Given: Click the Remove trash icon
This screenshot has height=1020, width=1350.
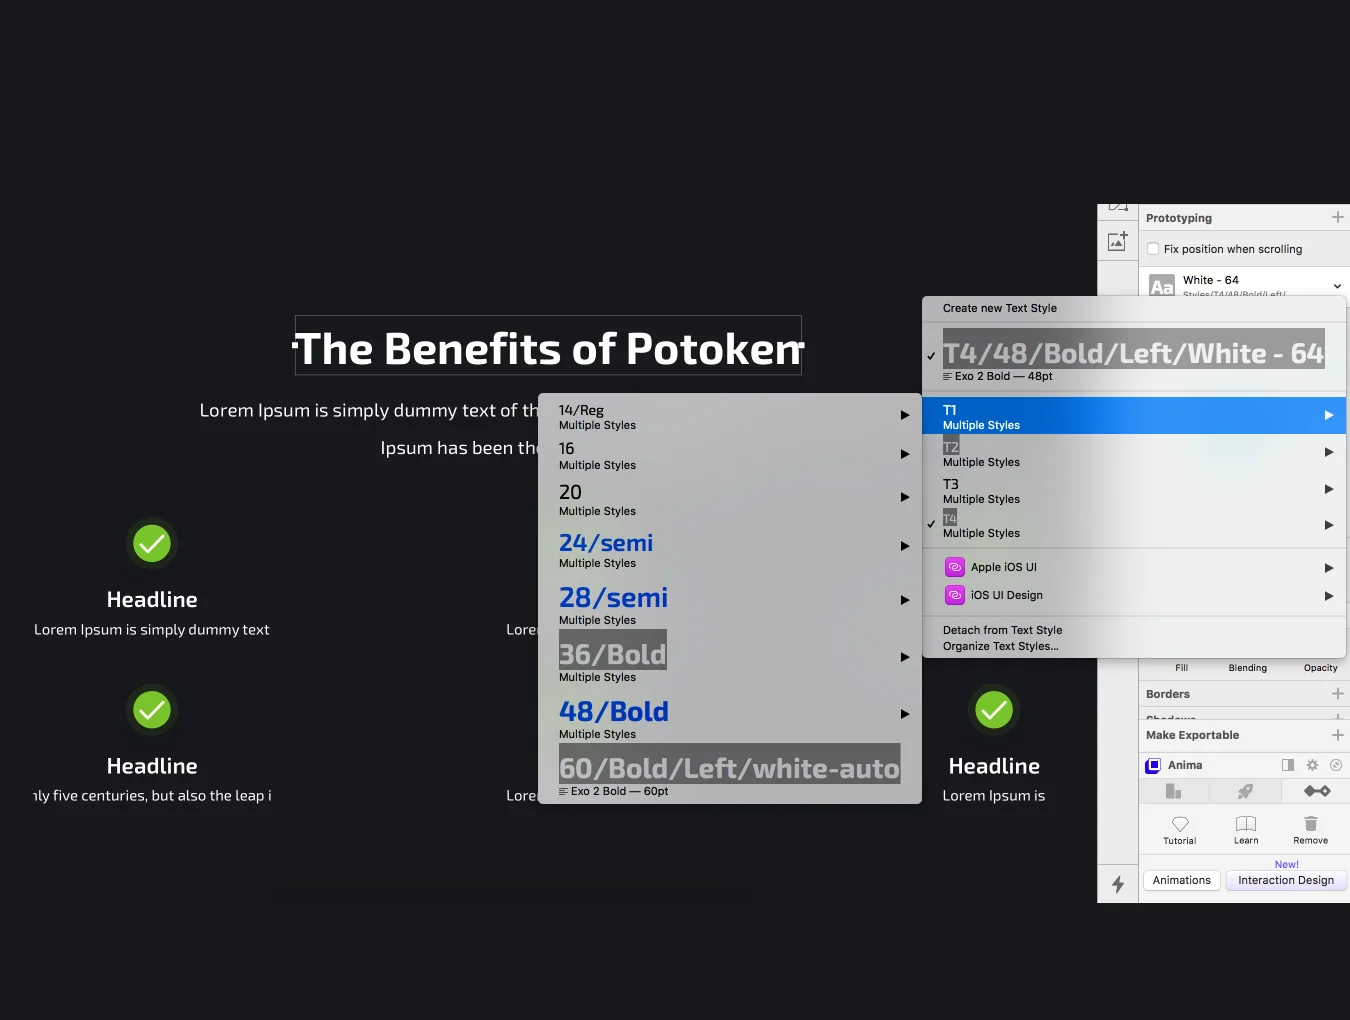Looking at the screenshot, I should pos(1311,824).
